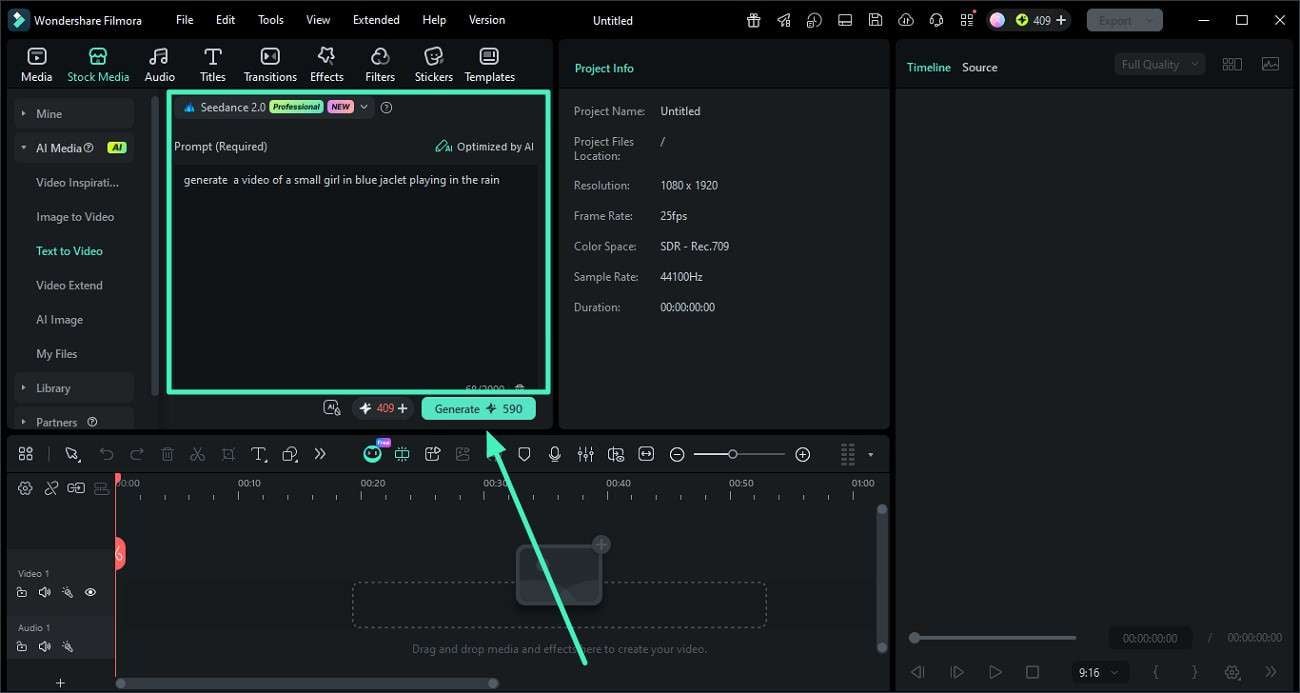Click the AI settings icon left of credits
This screenshot has height=693, width=1300.
click(x=332, y=408)
